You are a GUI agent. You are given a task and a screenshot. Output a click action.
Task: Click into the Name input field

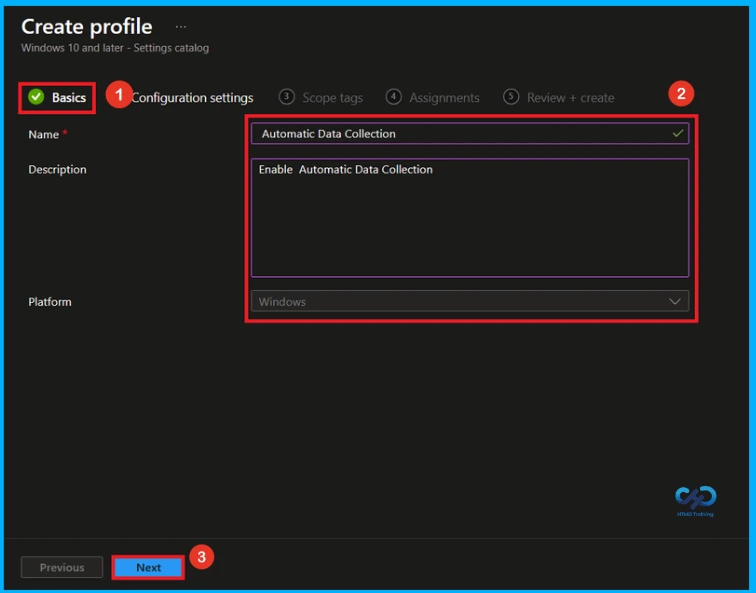pos(470,134)
